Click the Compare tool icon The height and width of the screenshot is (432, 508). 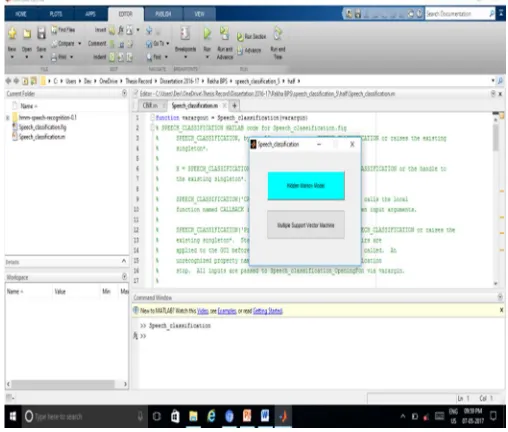tap(54, 44)
